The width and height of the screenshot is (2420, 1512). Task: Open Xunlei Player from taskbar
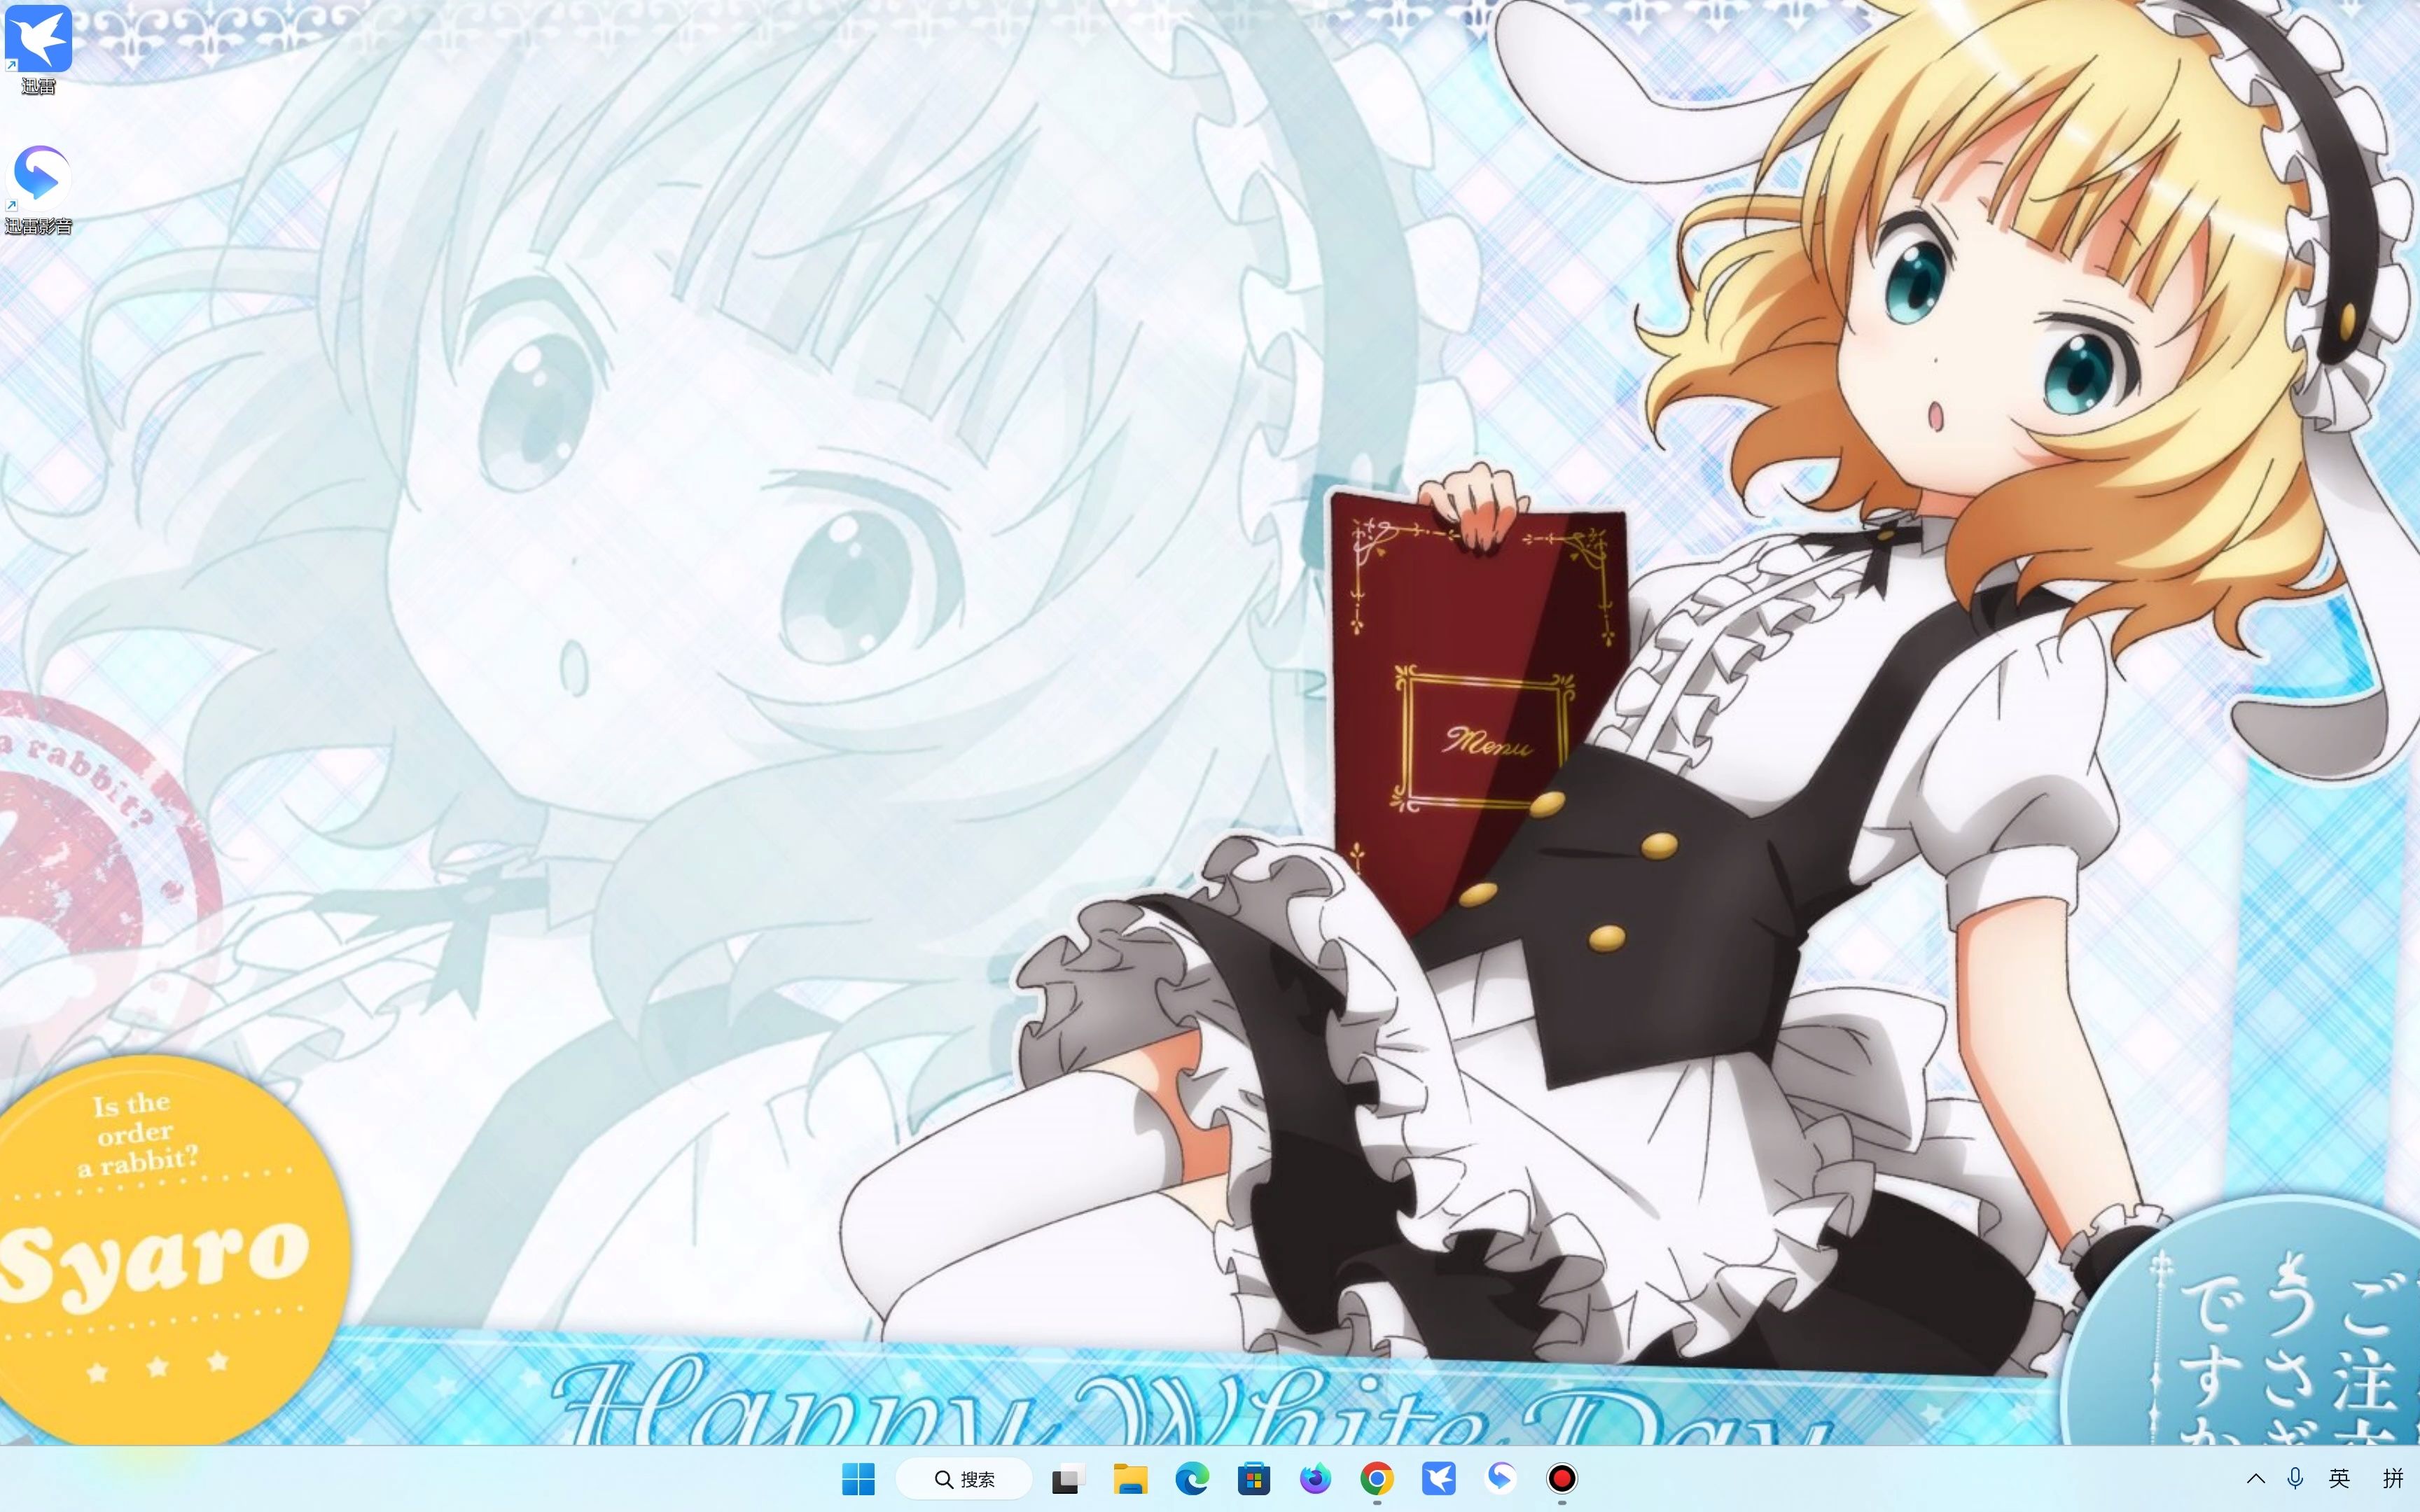1500,1479
